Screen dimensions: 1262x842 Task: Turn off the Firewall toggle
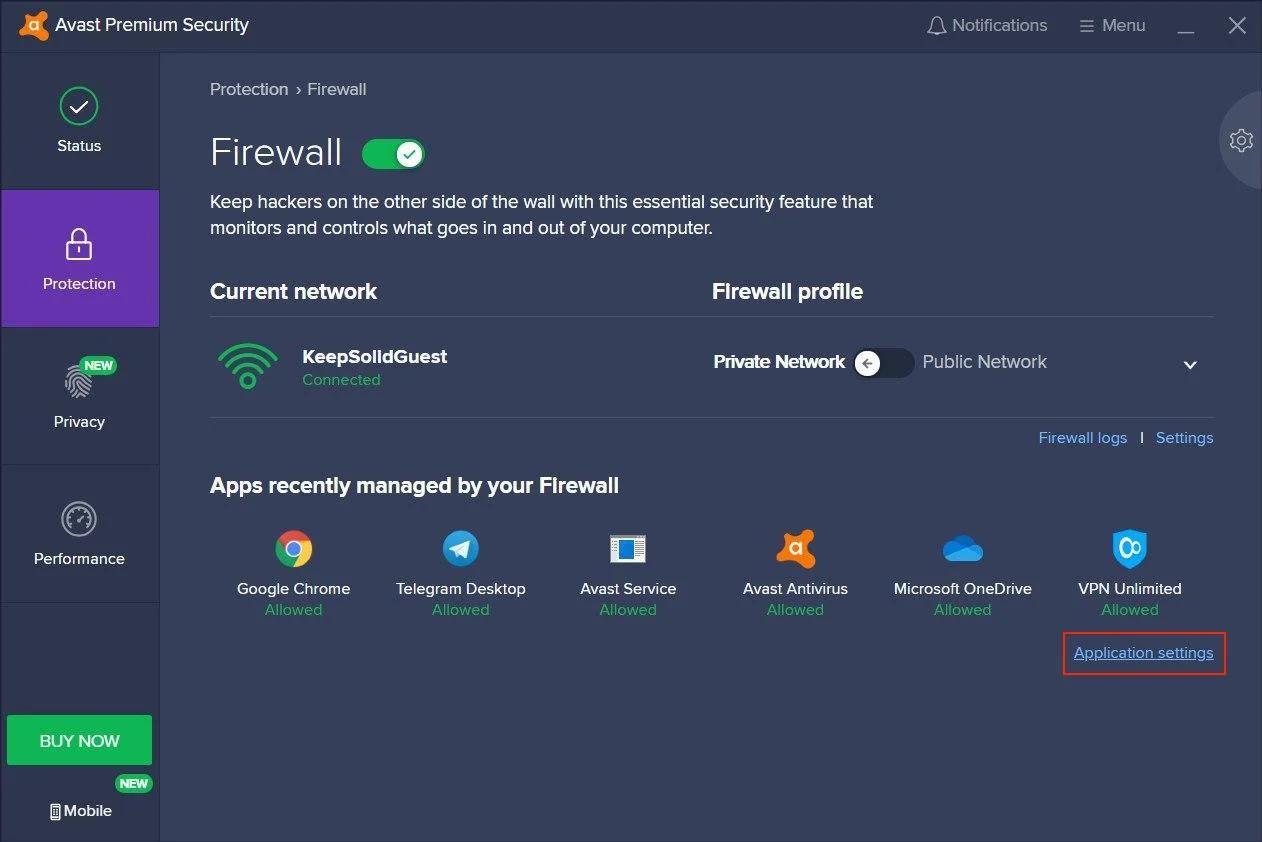pos(394,154)
